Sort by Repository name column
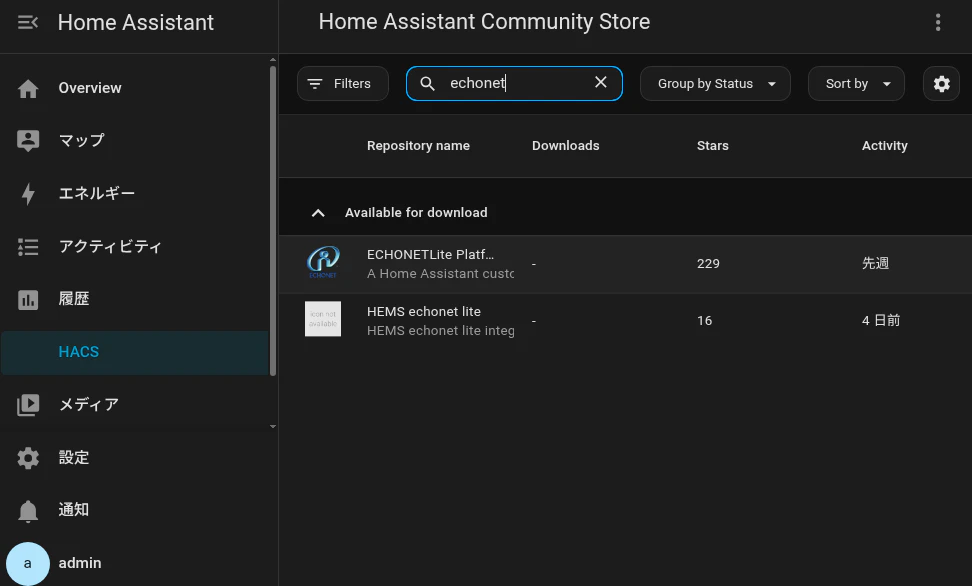Viewport: 972px width, 586px height. (418, 146)
